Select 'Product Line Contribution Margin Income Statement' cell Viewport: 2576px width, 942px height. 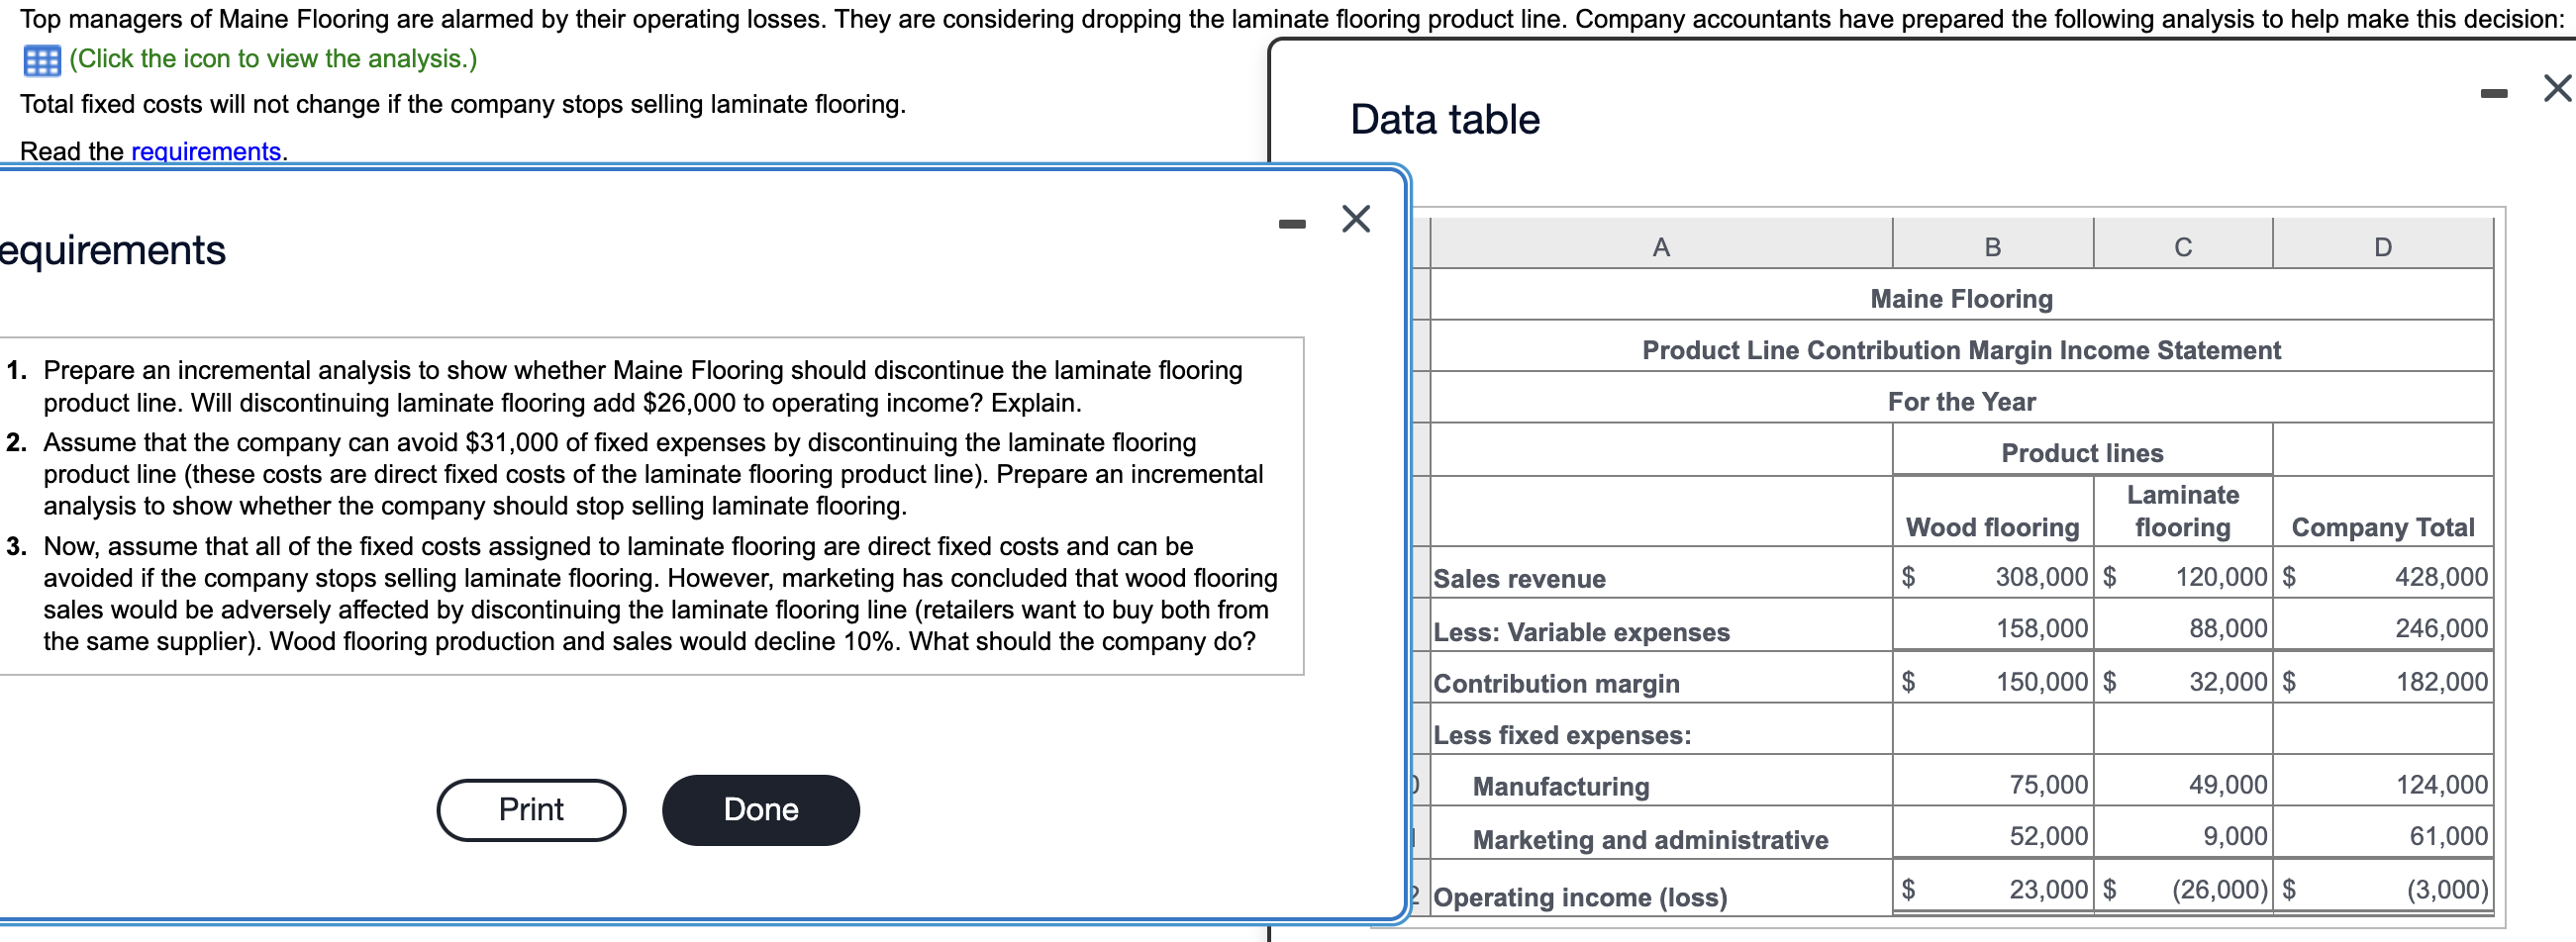click(x=1961, y=348)
